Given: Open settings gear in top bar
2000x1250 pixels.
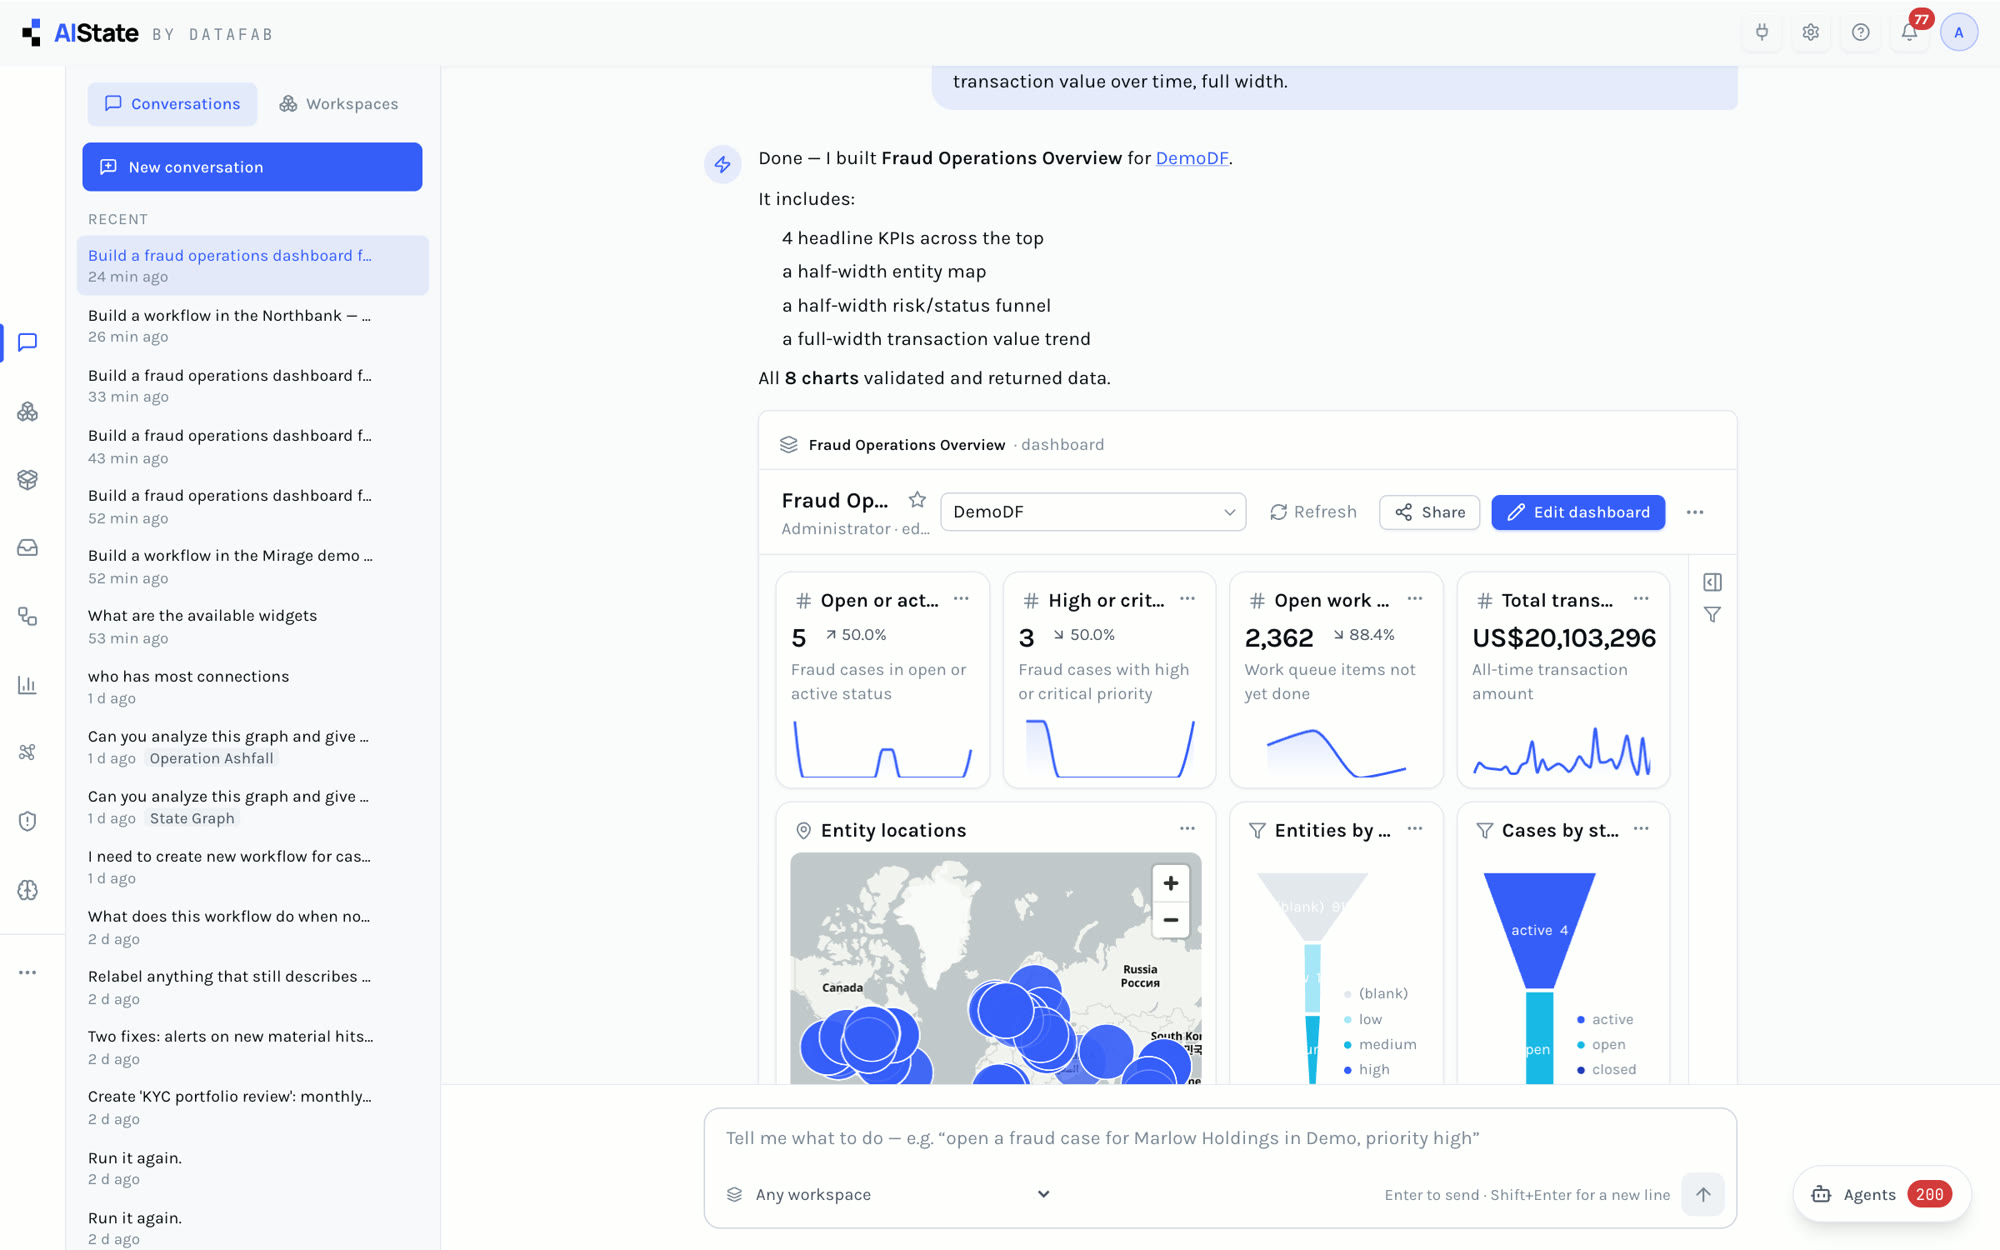Looking at the screenshot, I should point(1811,32).
